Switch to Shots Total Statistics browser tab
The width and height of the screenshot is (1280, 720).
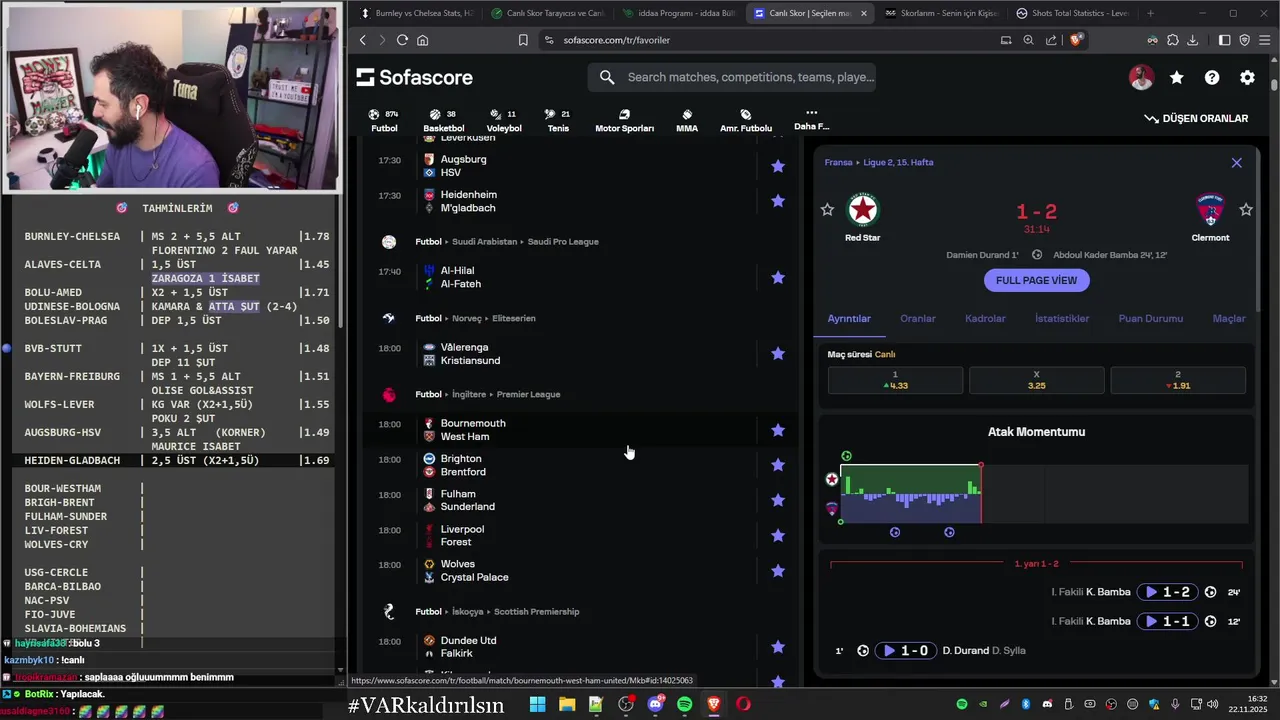(x=1073, y=13)
